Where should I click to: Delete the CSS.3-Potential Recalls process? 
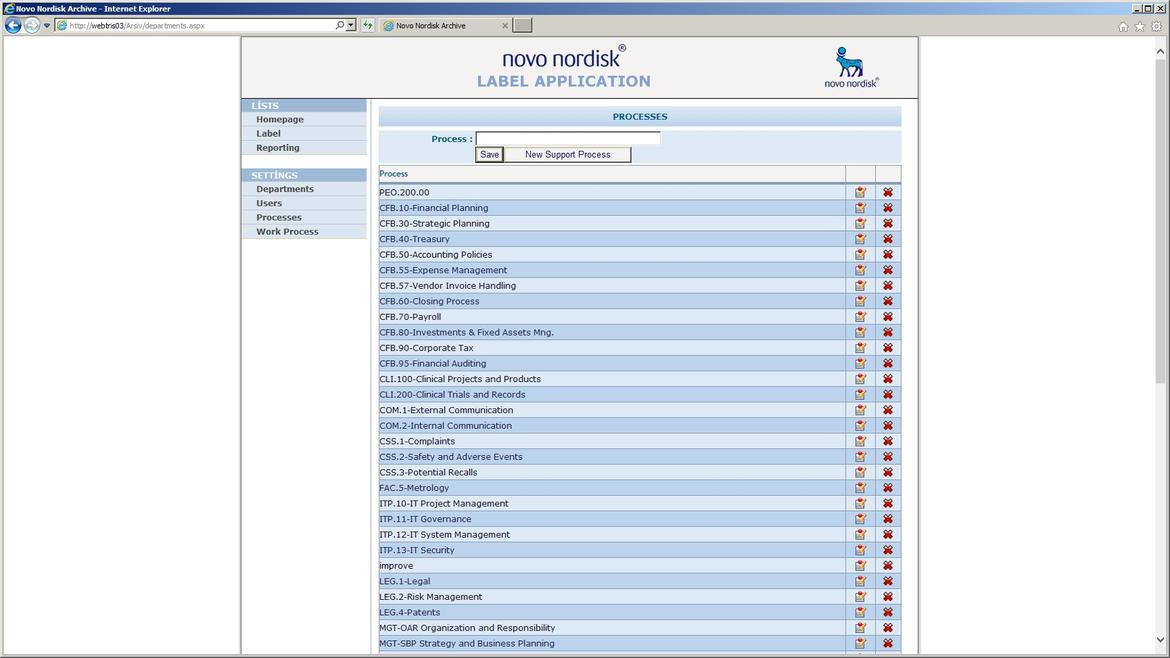click(x=888, y=472)
